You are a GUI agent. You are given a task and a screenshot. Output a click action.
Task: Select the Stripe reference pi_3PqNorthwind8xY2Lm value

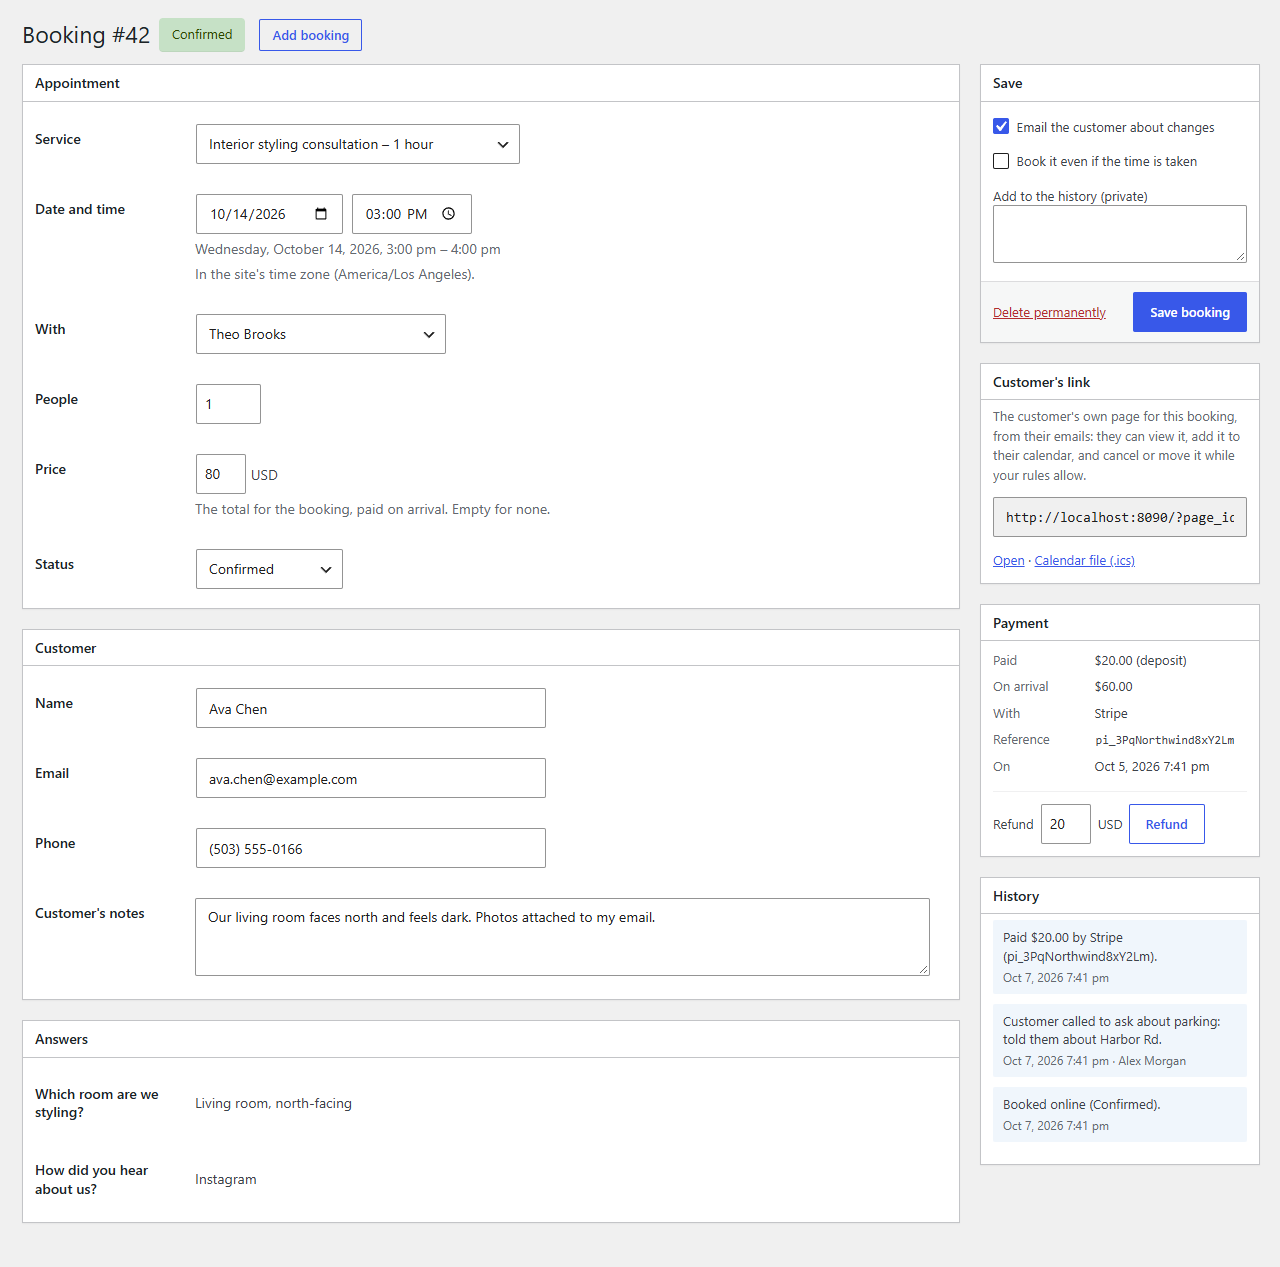pyautogui.click(x=1165, y=740)
